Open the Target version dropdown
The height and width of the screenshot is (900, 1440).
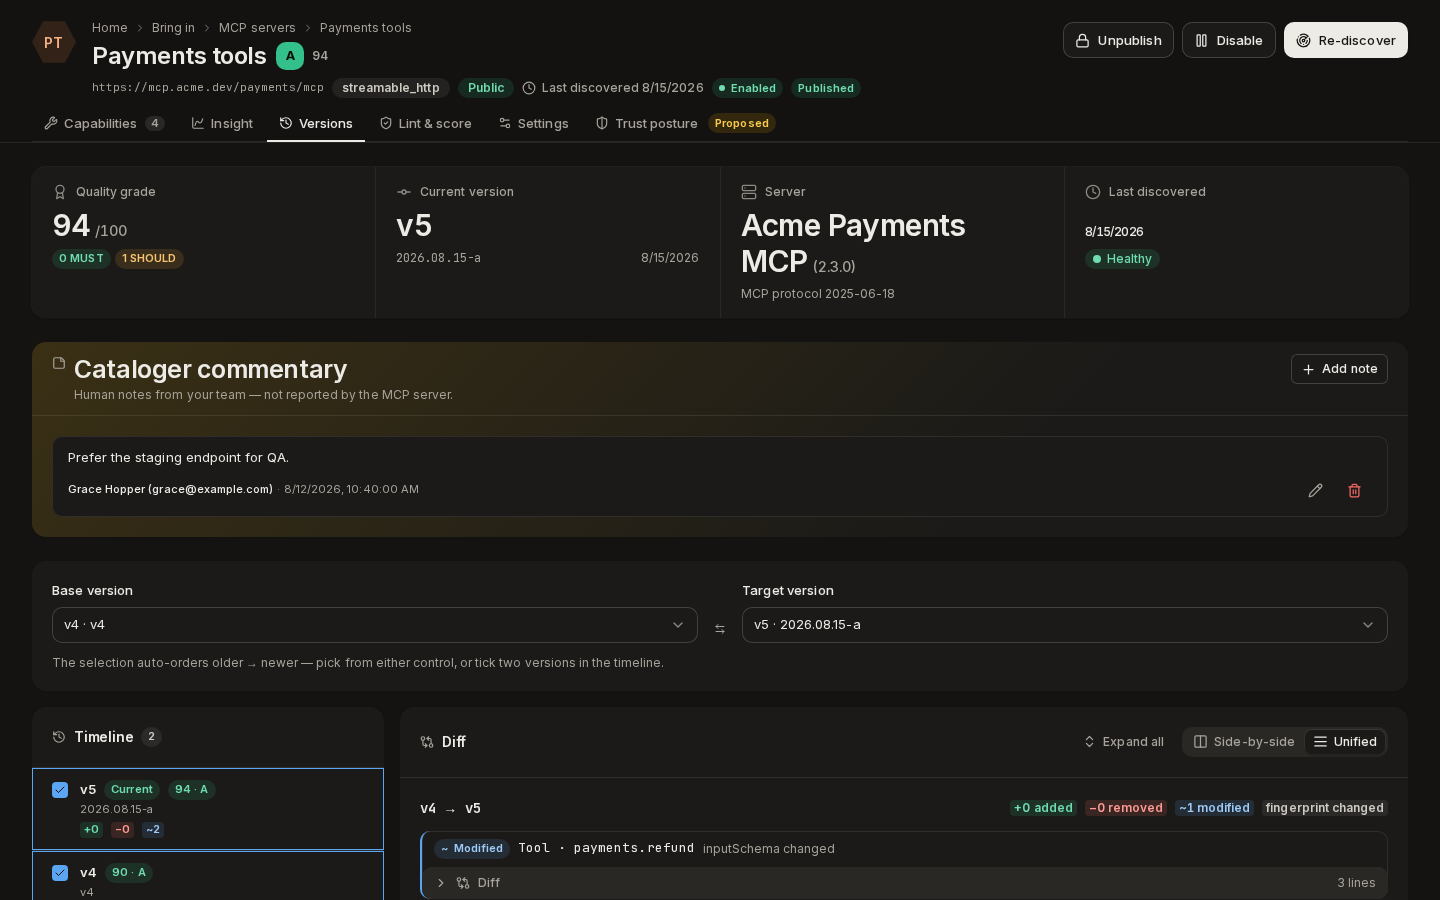click(1065, 625)
